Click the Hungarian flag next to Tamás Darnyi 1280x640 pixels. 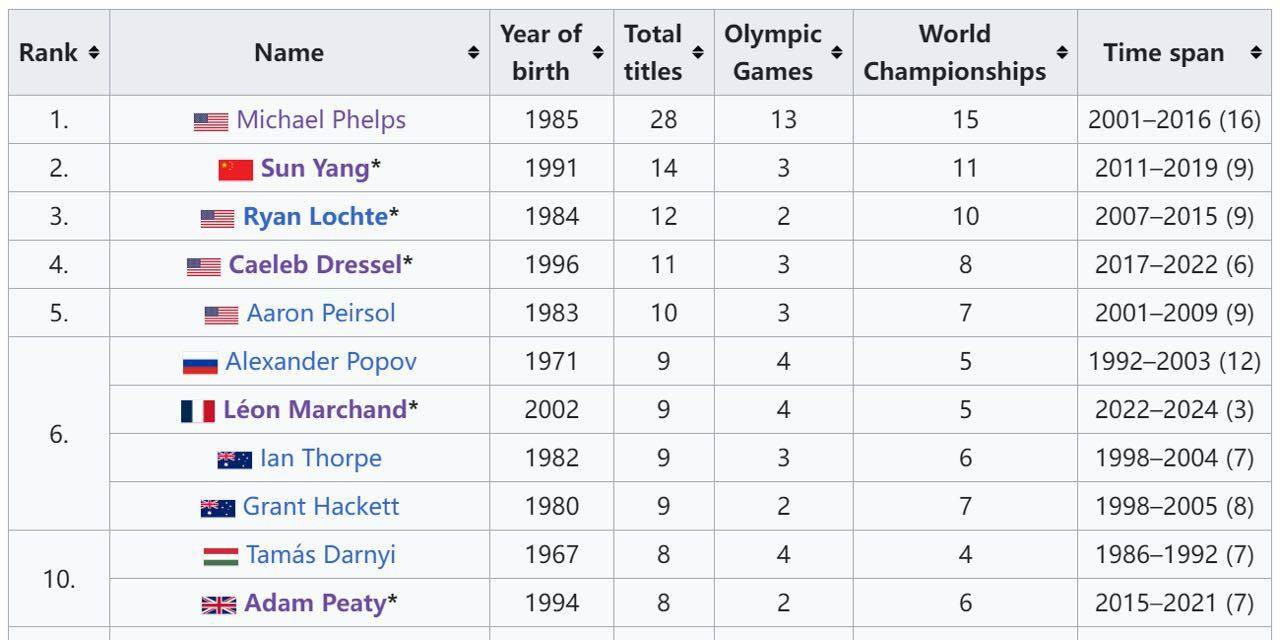click(x=220, y=556)
